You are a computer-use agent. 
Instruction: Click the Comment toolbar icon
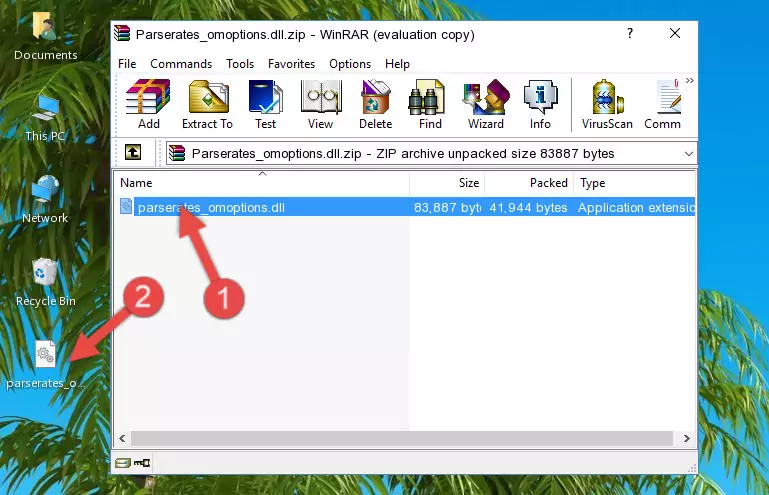663,104
